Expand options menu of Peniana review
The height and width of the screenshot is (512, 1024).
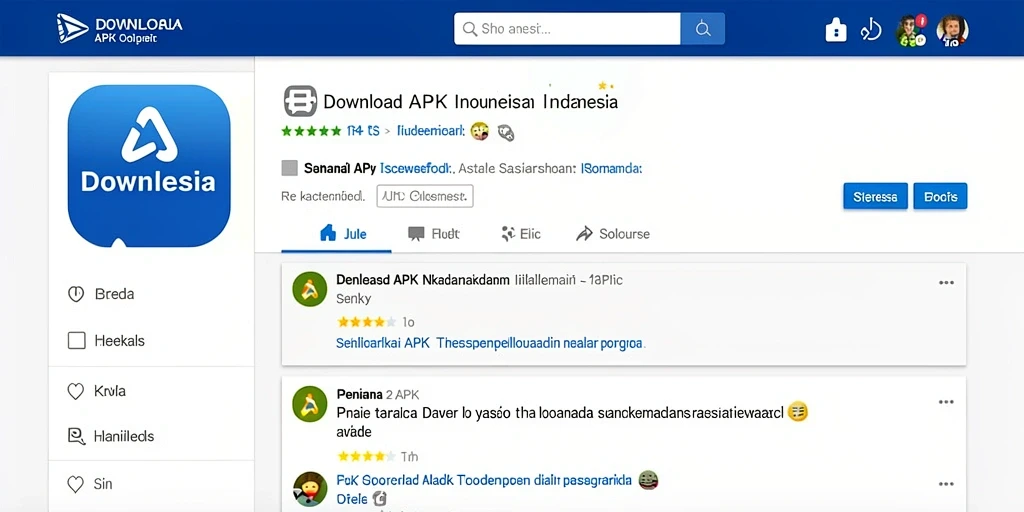click(x=946, y=402)
